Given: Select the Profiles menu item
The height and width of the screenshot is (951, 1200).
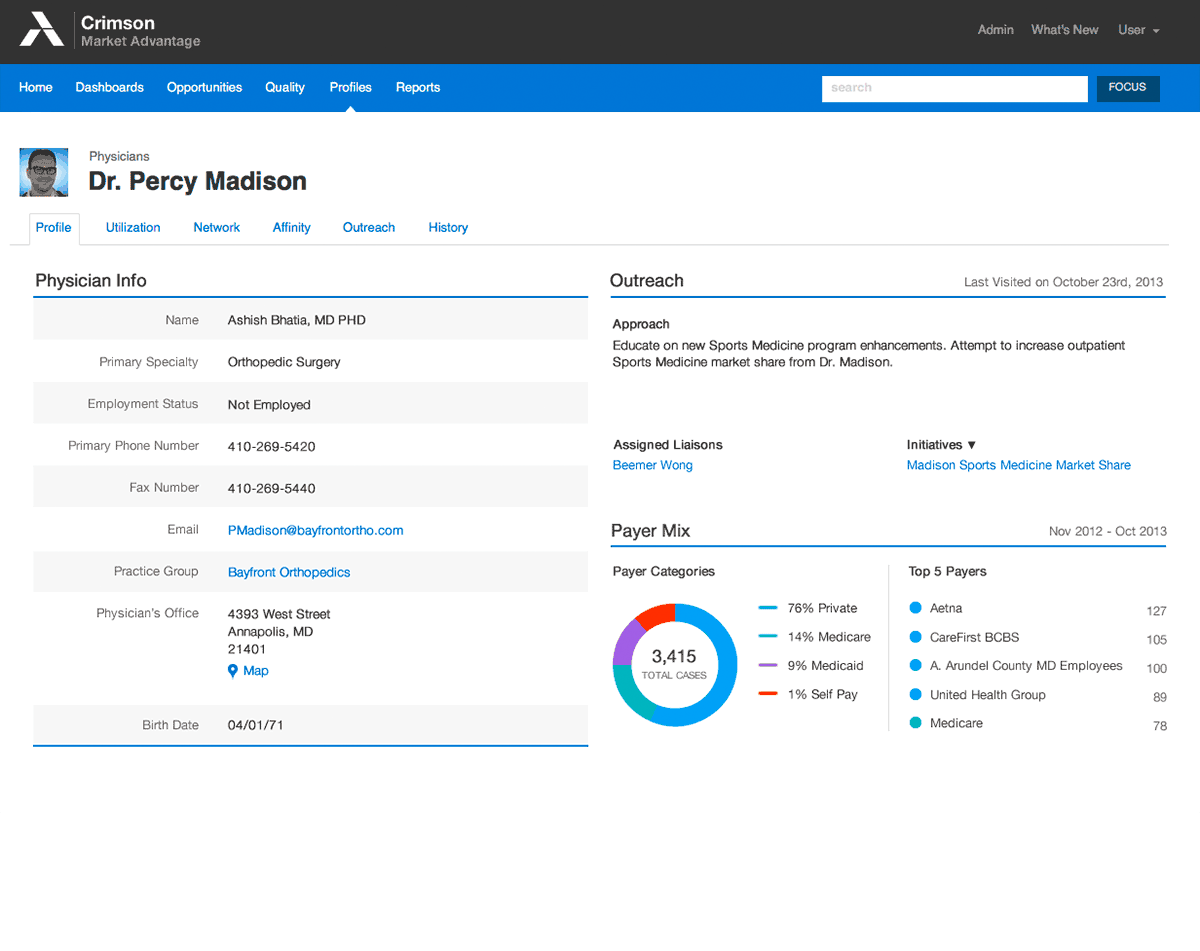Looking at the screenshot, I should point(351,87).
